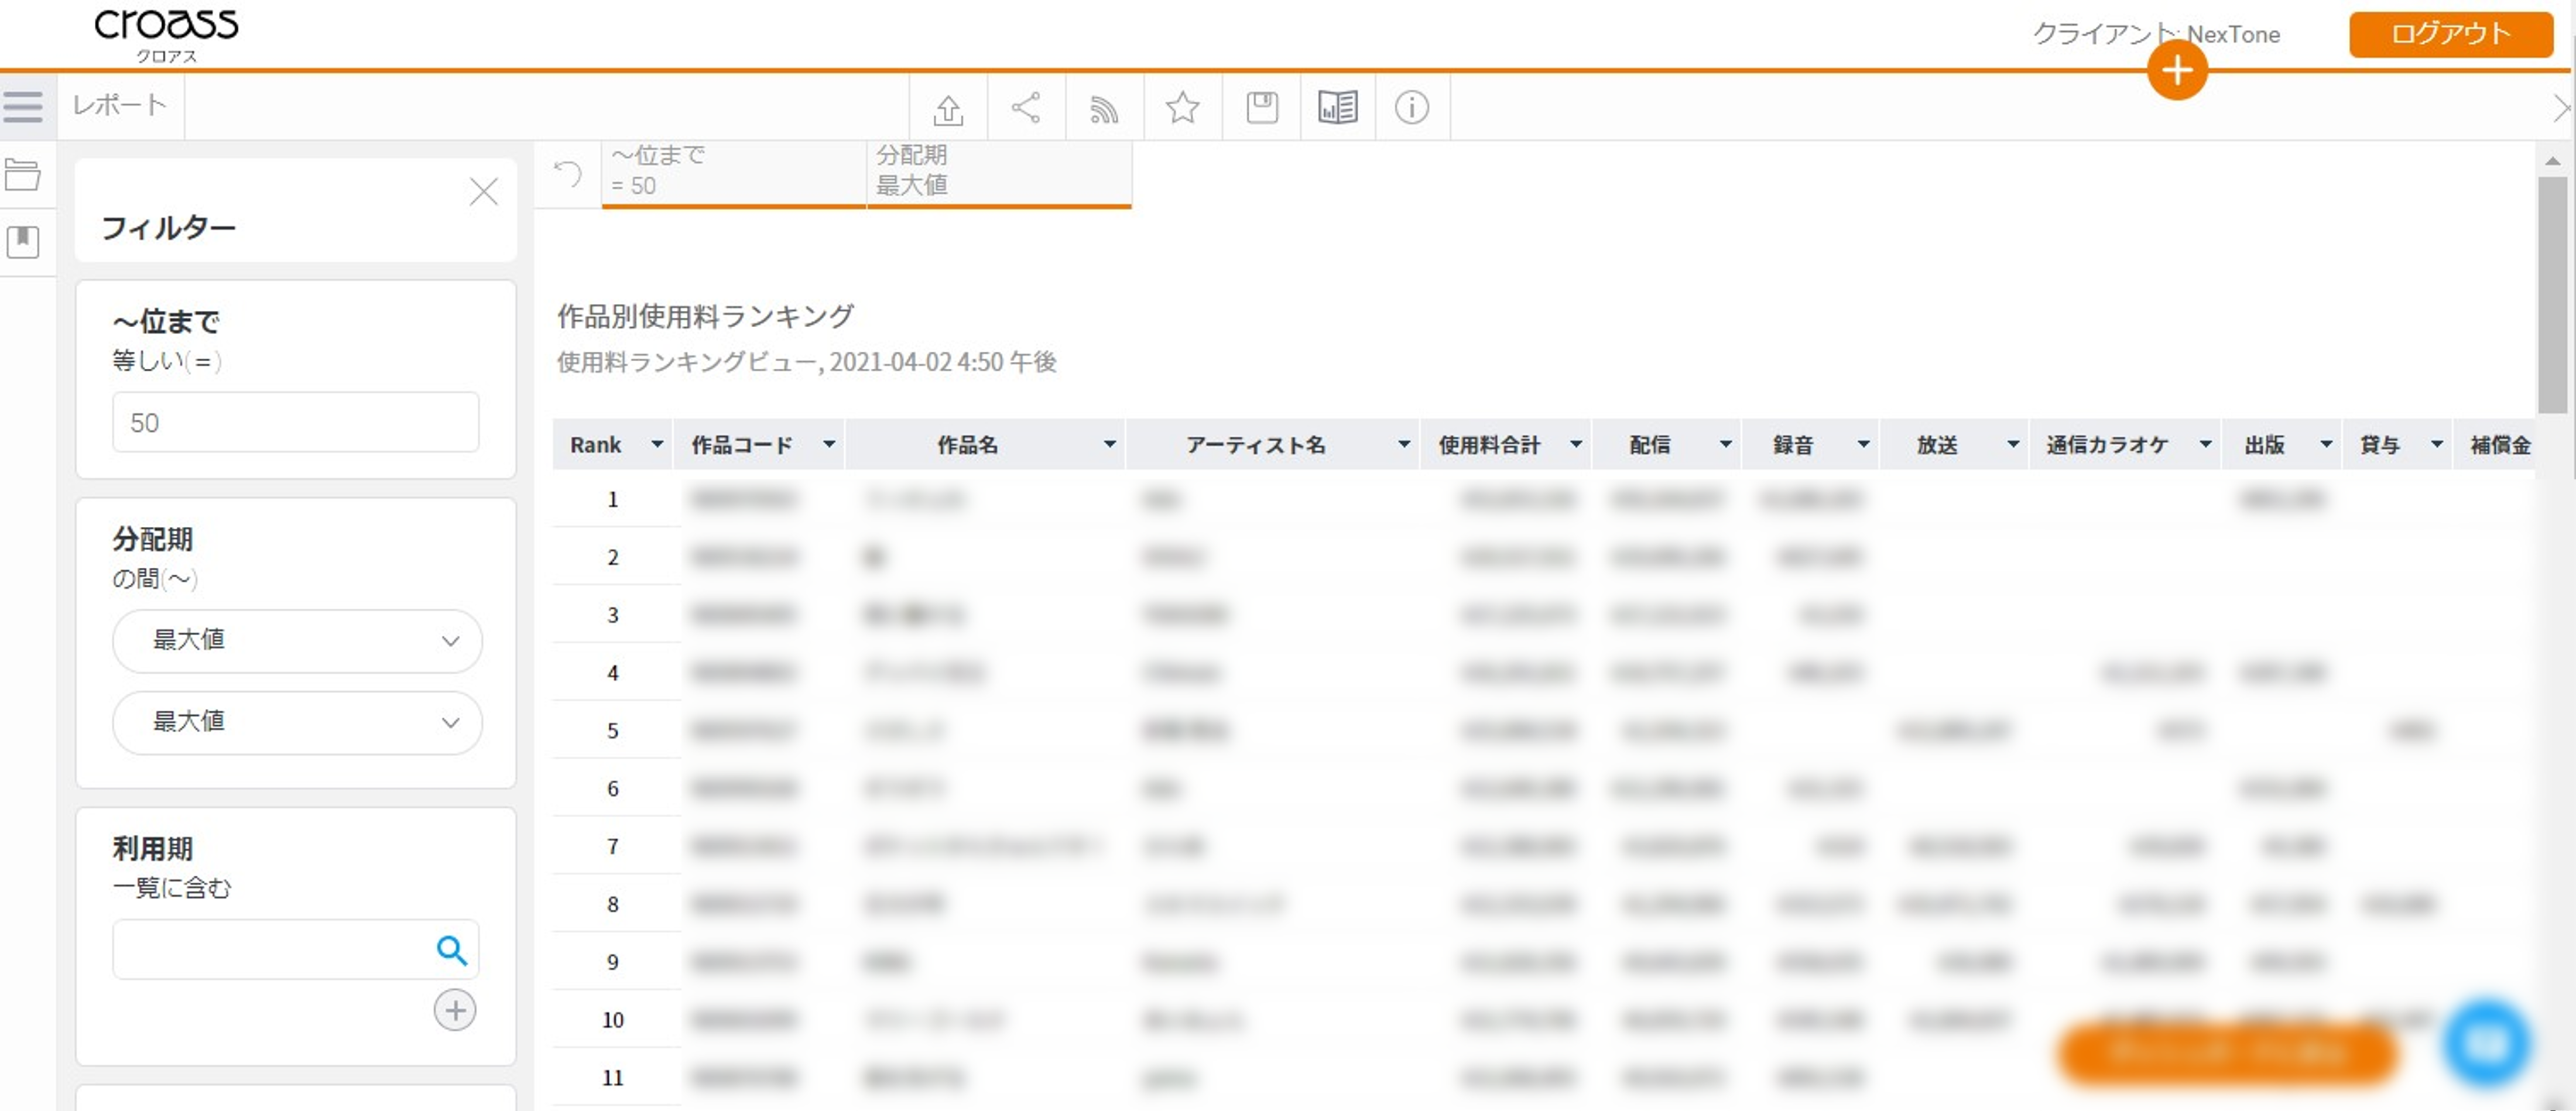Open the hamburger menu icon
This screenshot has width=2576, height=1111.
tap(23, 106)
